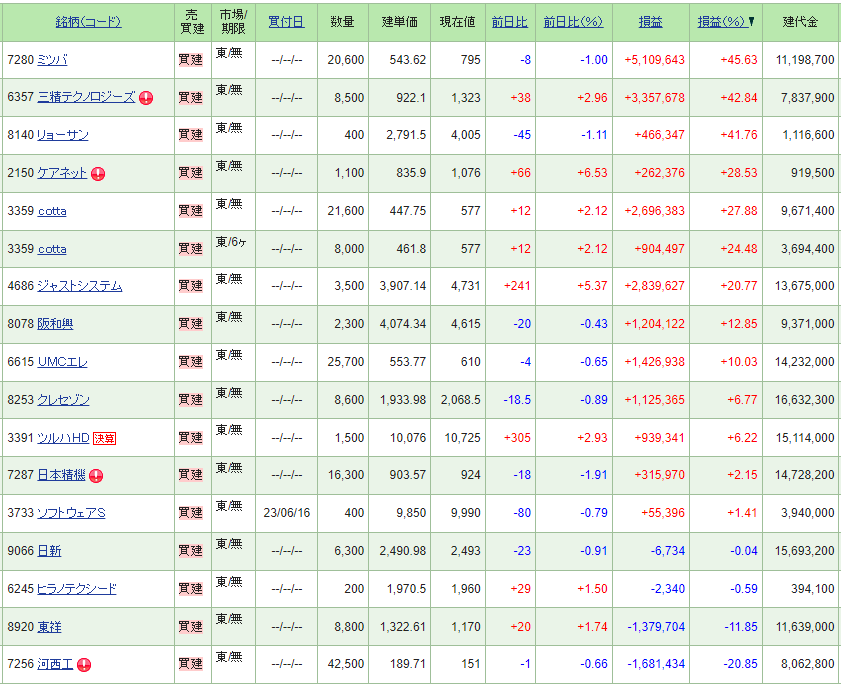Open the ヒラノテクシード stock link
Image resolution: width=841 pixels, height=687 pixels.
tap(77, 589)
